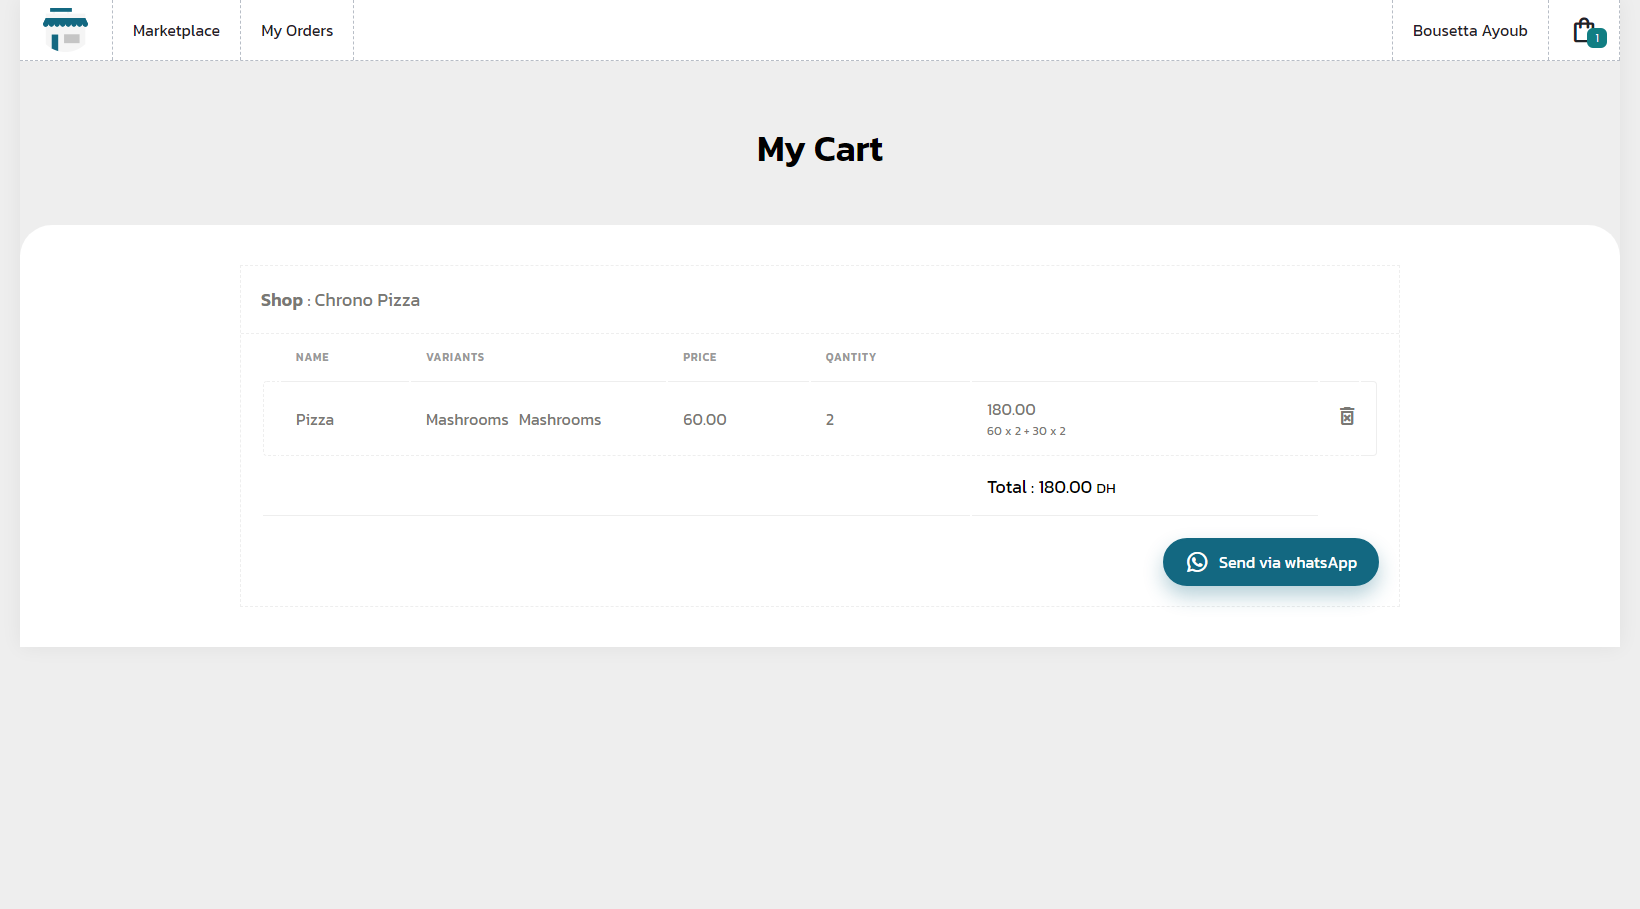This screenshot has height=909, width=1640.
Task: Click the VARIANTS column header
Action: 455,357
